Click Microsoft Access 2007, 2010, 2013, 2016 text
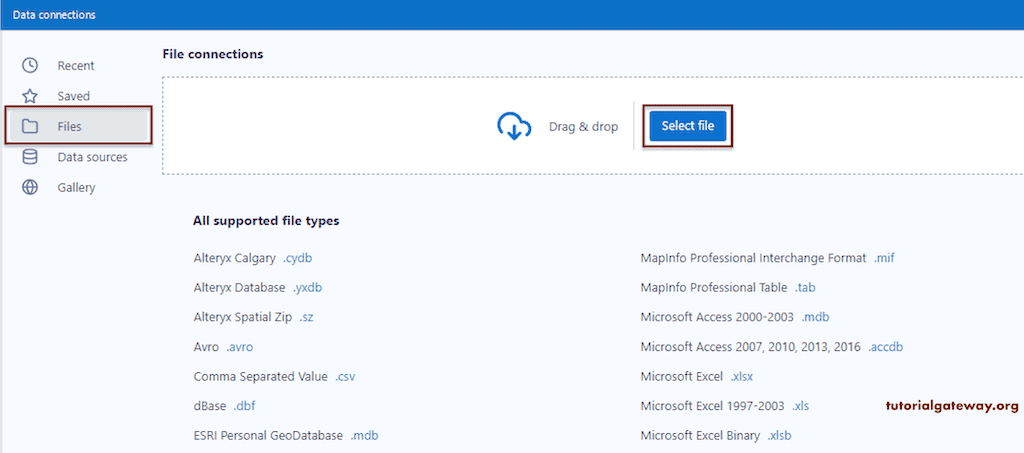The image size is (1024, 453). coord(751,347)
